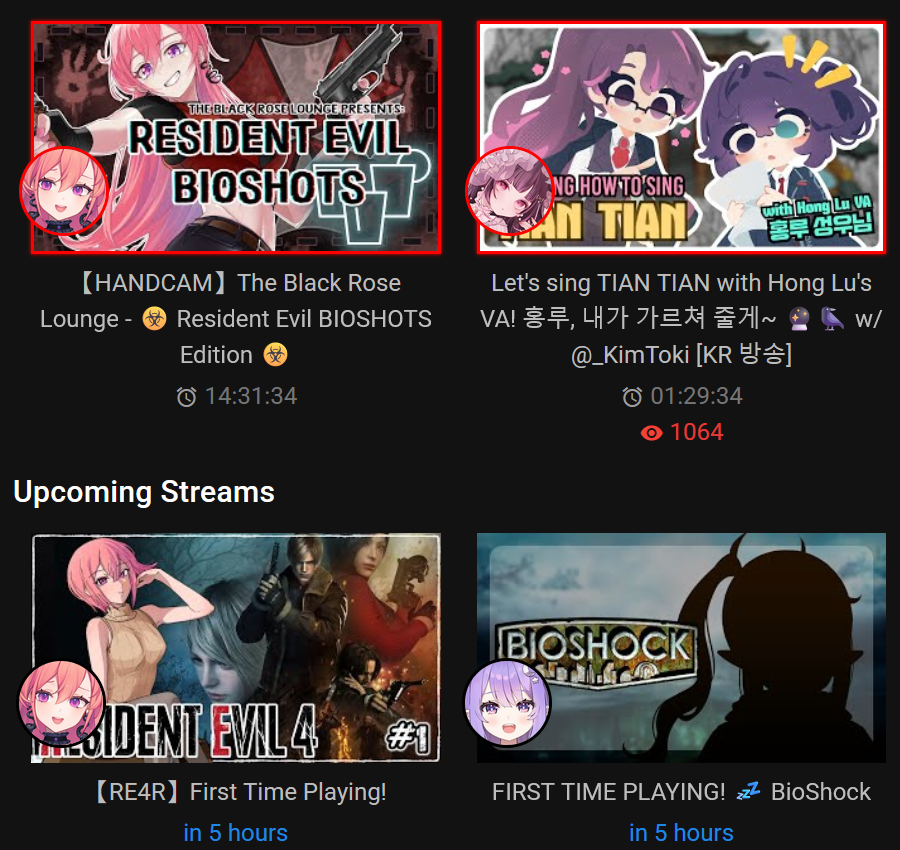Image resolution: width=900 pixels, height=850 pixels.
Task: Open the Resident Evil 4 upcoming stream thumbnail
Action: coord(236,648)
